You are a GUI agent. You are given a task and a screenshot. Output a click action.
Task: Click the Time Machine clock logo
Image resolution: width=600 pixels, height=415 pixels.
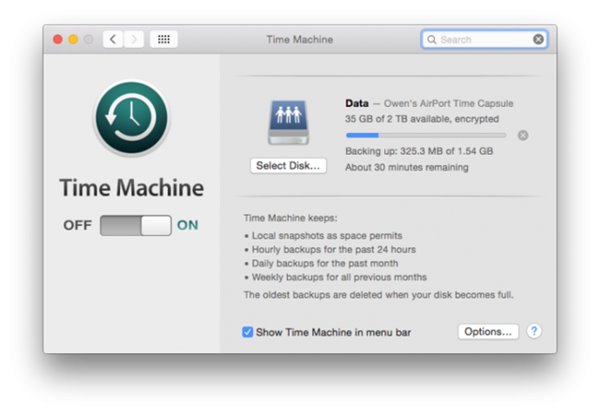132,118
